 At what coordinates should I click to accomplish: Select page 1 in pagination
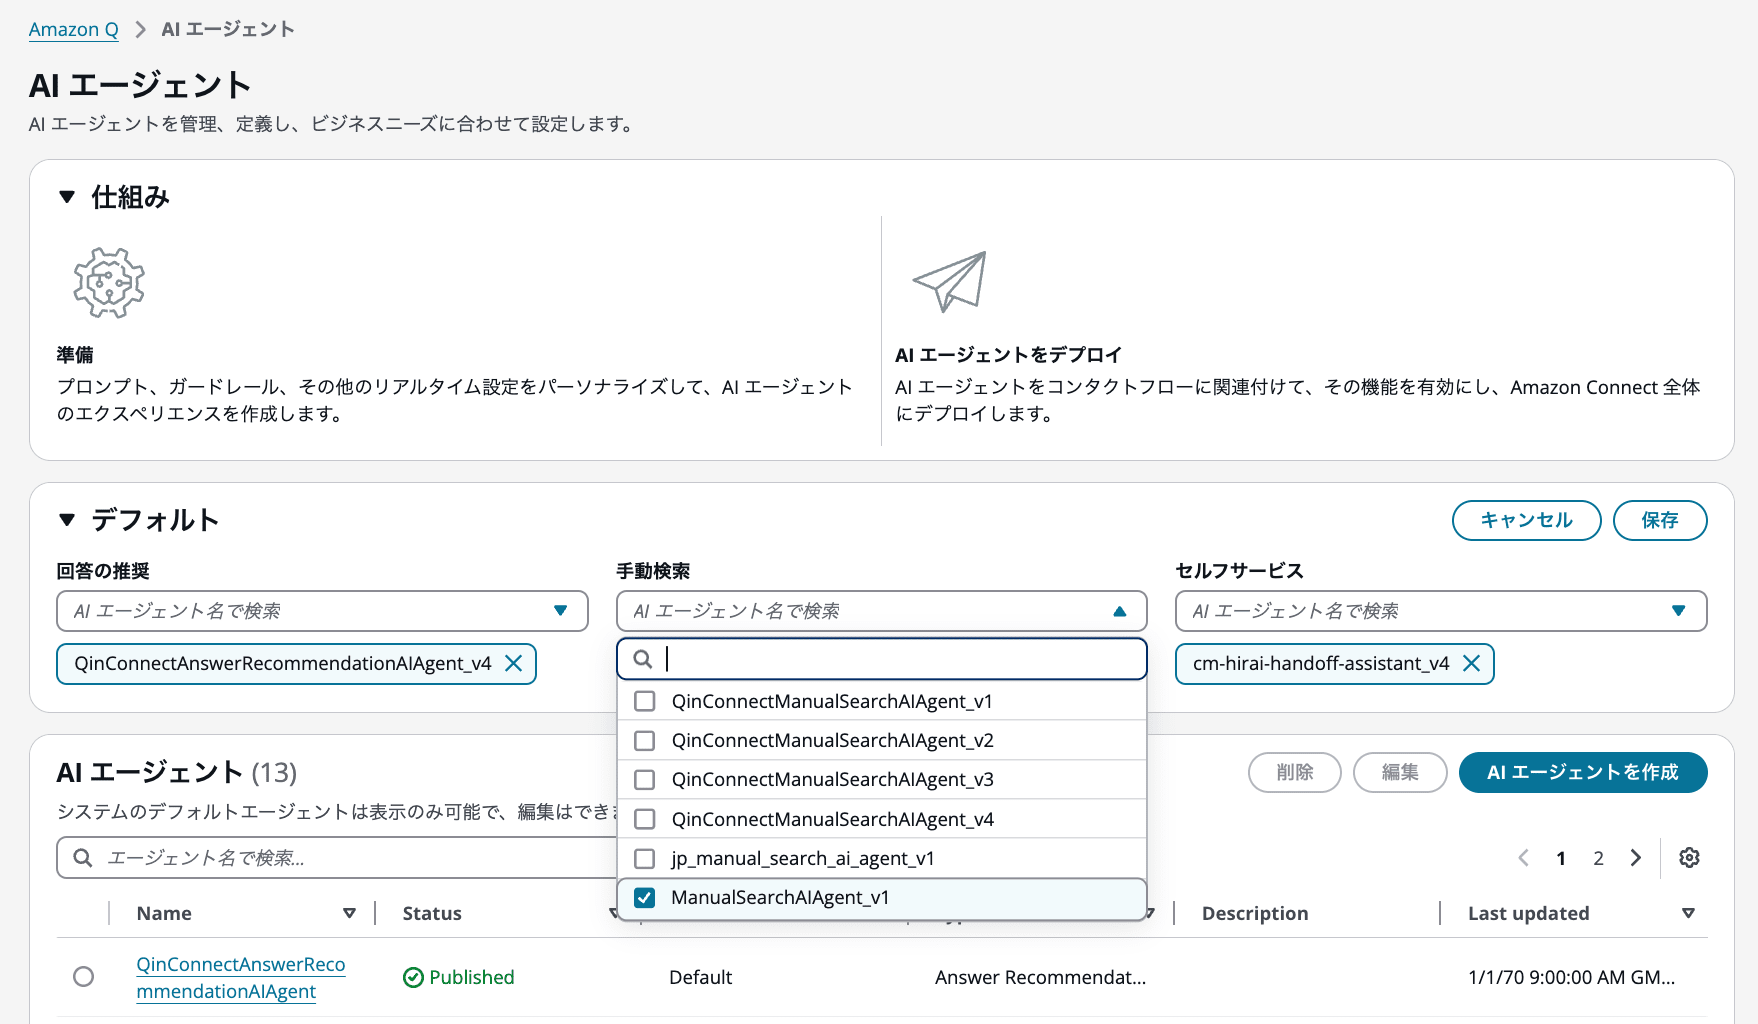[x=1561, y=858]
